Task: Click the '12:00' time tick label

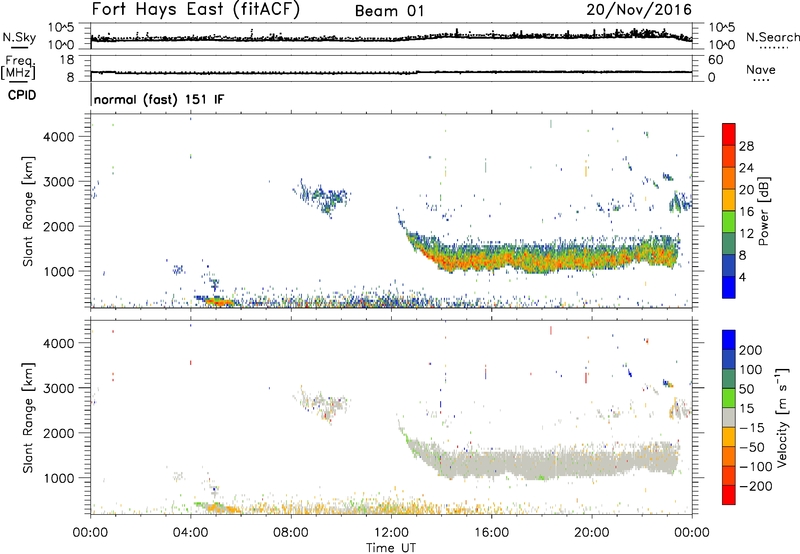Action: [x=391, y=533]
